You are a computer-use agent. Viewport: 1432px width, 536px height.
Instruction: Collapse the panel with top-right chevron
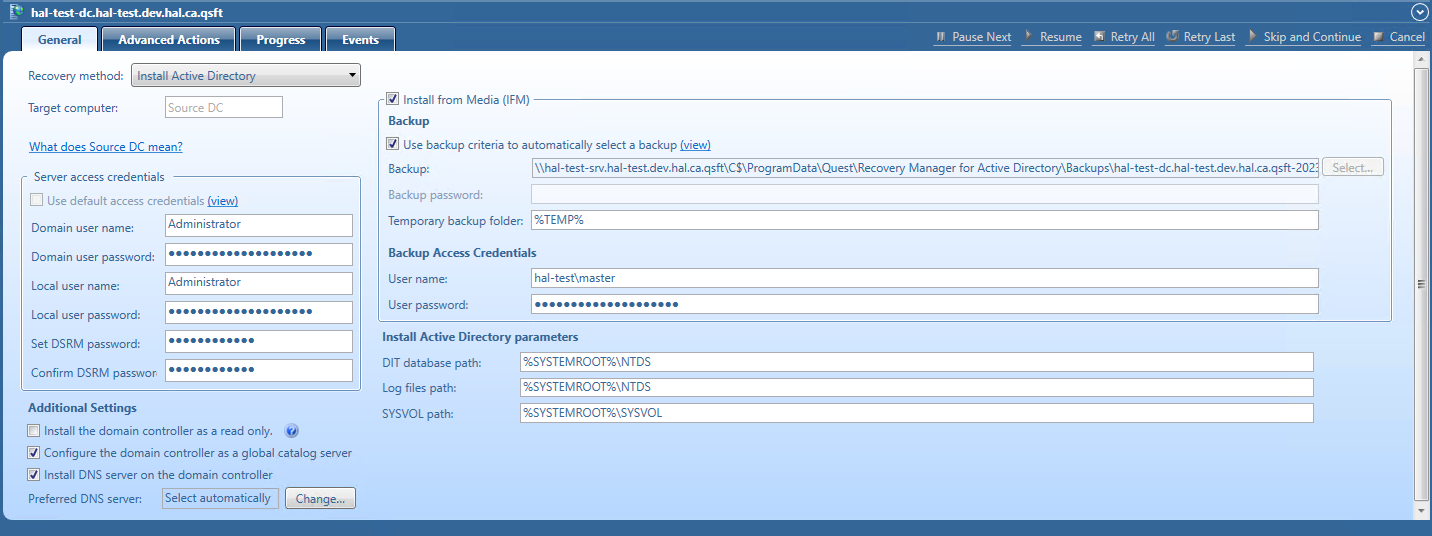click(x=1418, y=12)
